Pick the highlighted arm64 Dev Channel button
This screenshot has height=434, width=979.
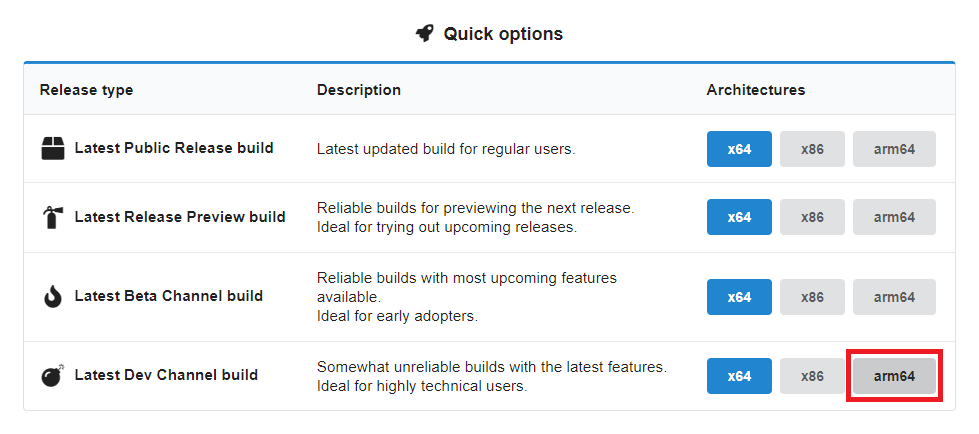coord(894,376)
